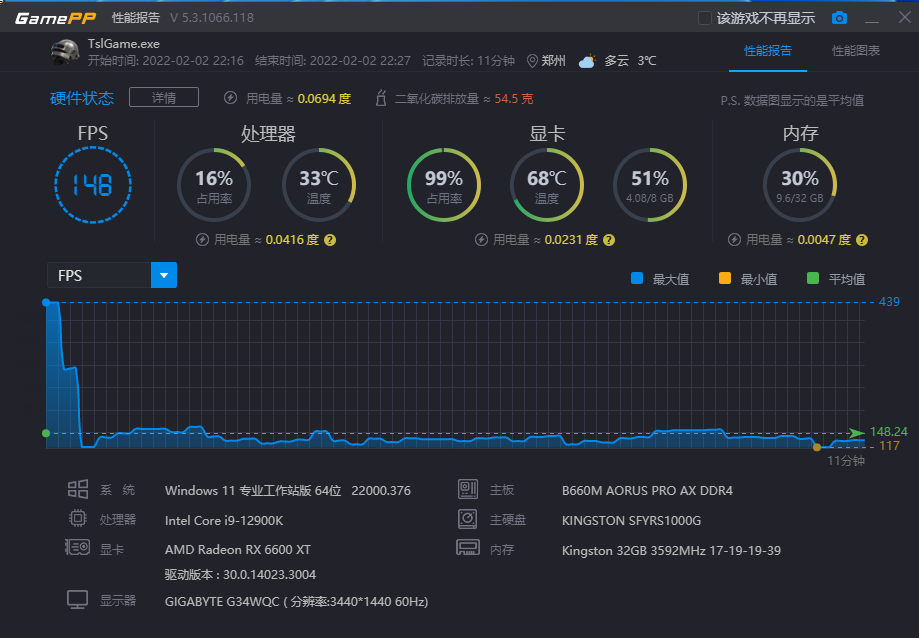
Task: Click the monitor icon beside 显示器
Action: coord(77,599)
